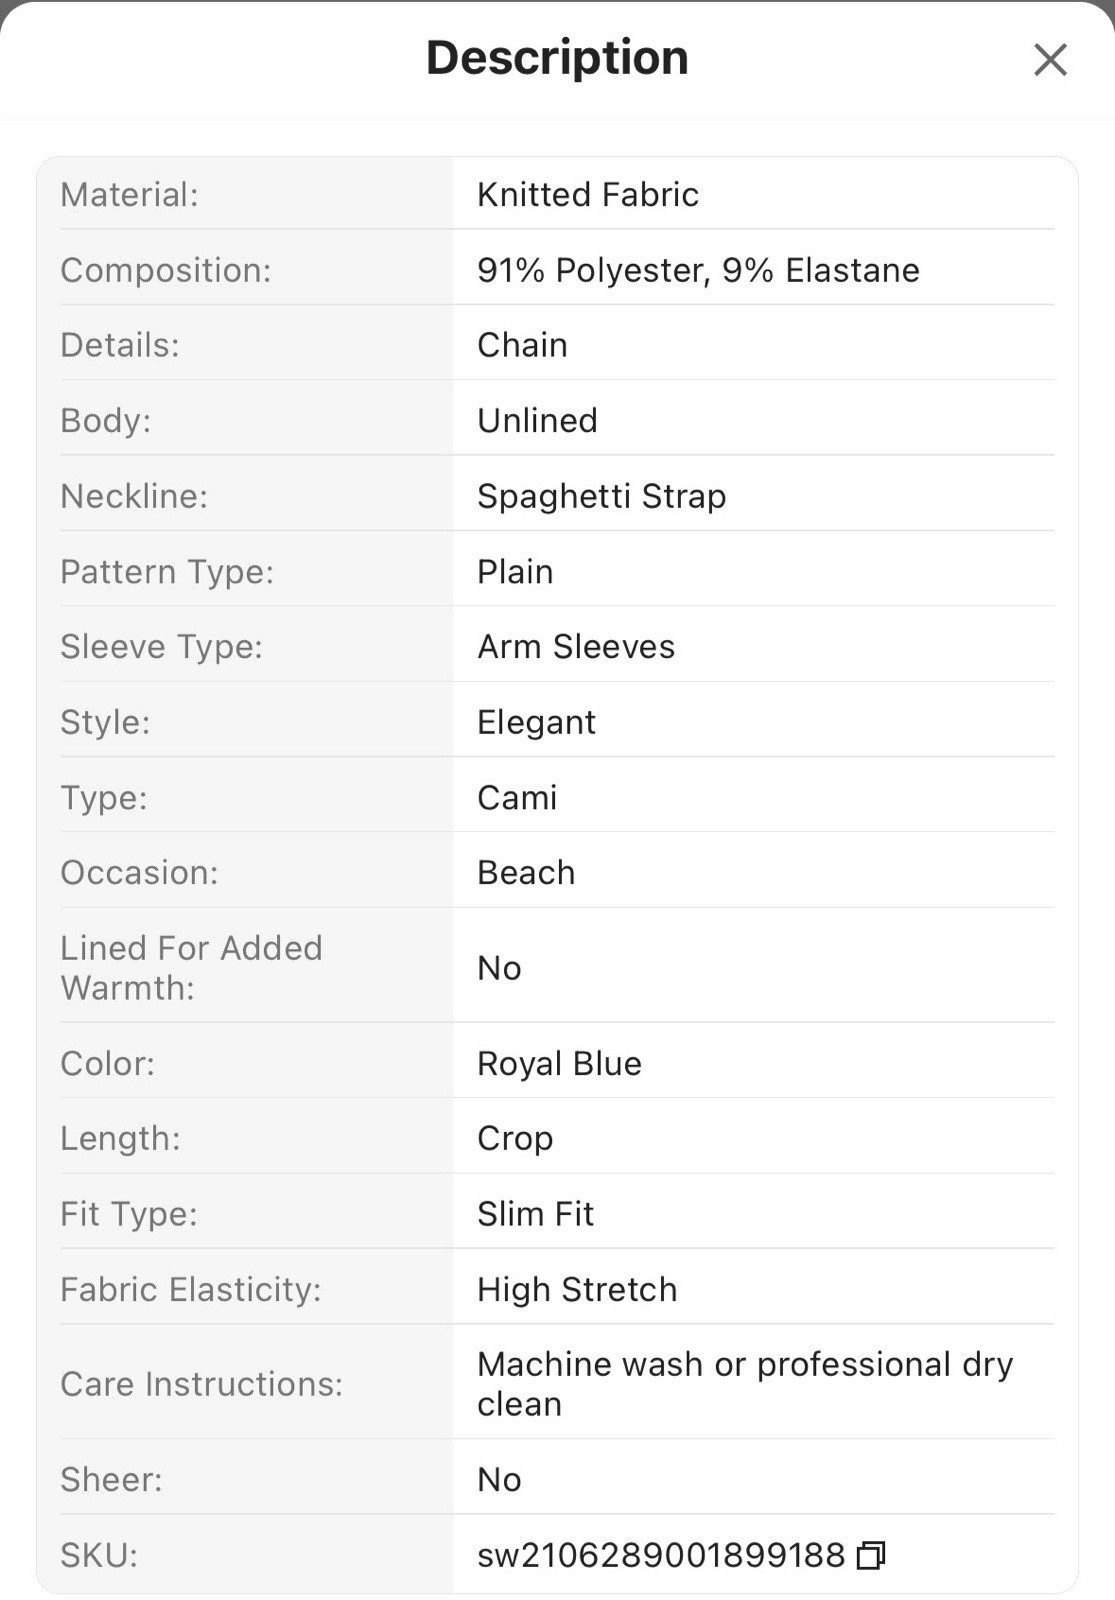Copy the SKU number with copy icon
1115x1600 pixels.
(x=871, y=1555)
